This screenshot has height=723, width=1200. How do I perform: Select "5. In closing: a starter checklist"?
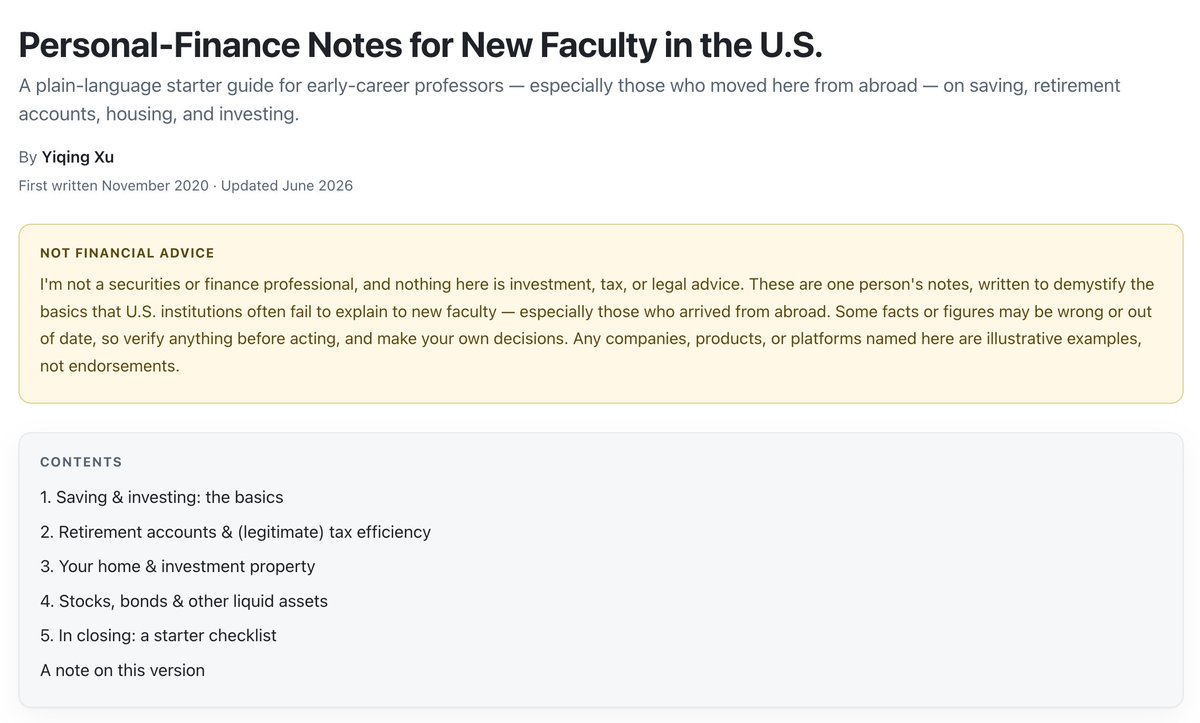[158, 635]
